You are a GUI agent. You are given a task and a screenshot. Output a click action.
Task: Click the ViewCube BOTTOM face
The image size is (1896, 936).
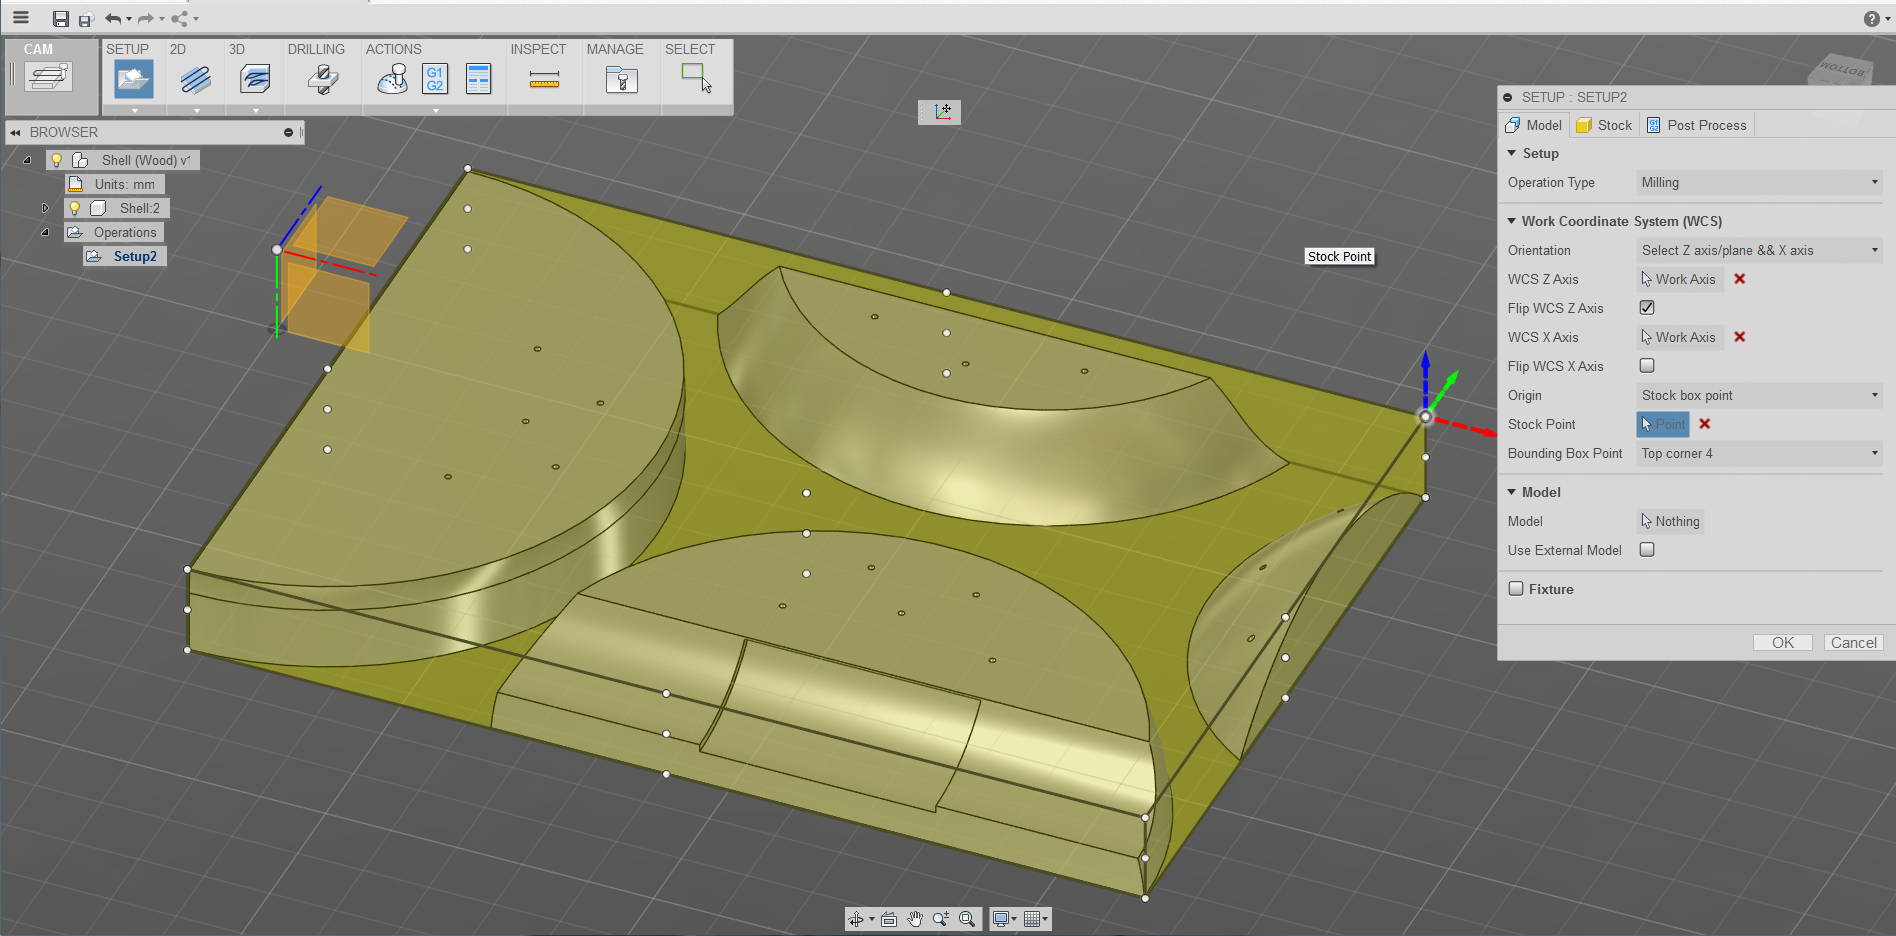click(1841, 69)
